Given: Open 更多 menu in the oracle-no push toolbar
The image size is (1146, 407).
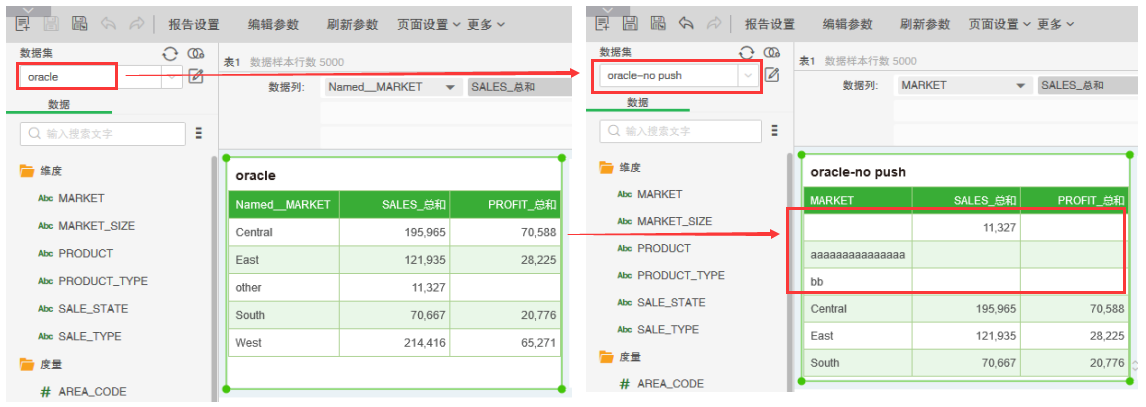Looking at the screenshot, I should tap(1055, 24).
